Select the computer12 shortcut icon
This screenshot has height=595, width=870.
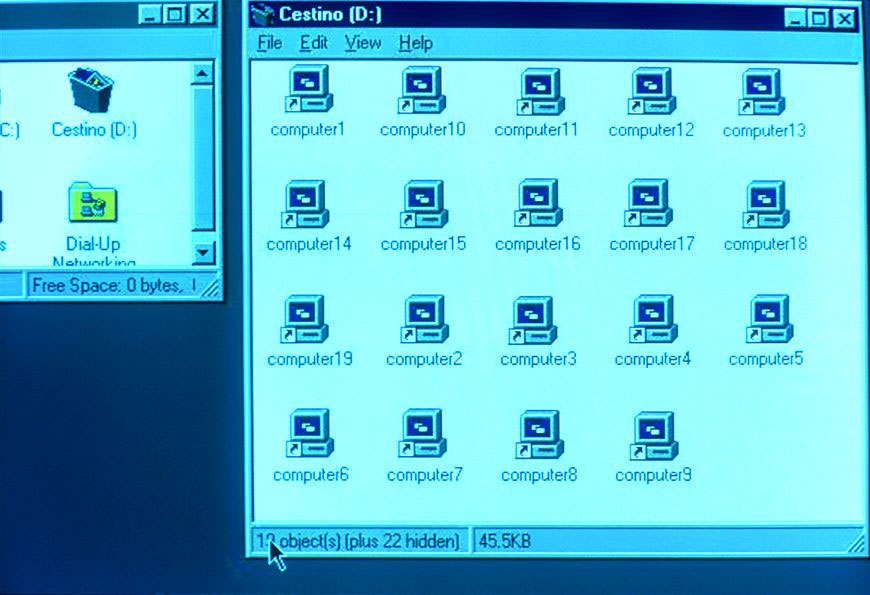pos(652,91)
